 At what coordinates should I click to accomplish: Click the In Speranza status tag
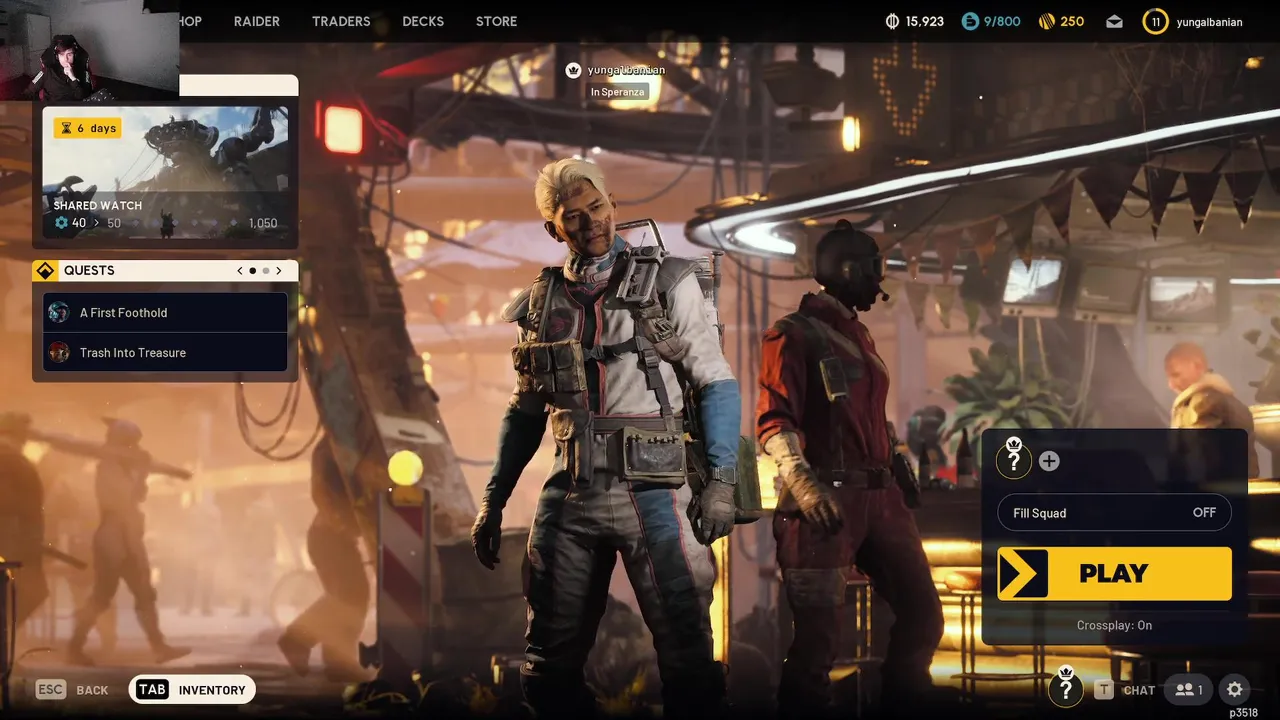[x=618, y=92]
